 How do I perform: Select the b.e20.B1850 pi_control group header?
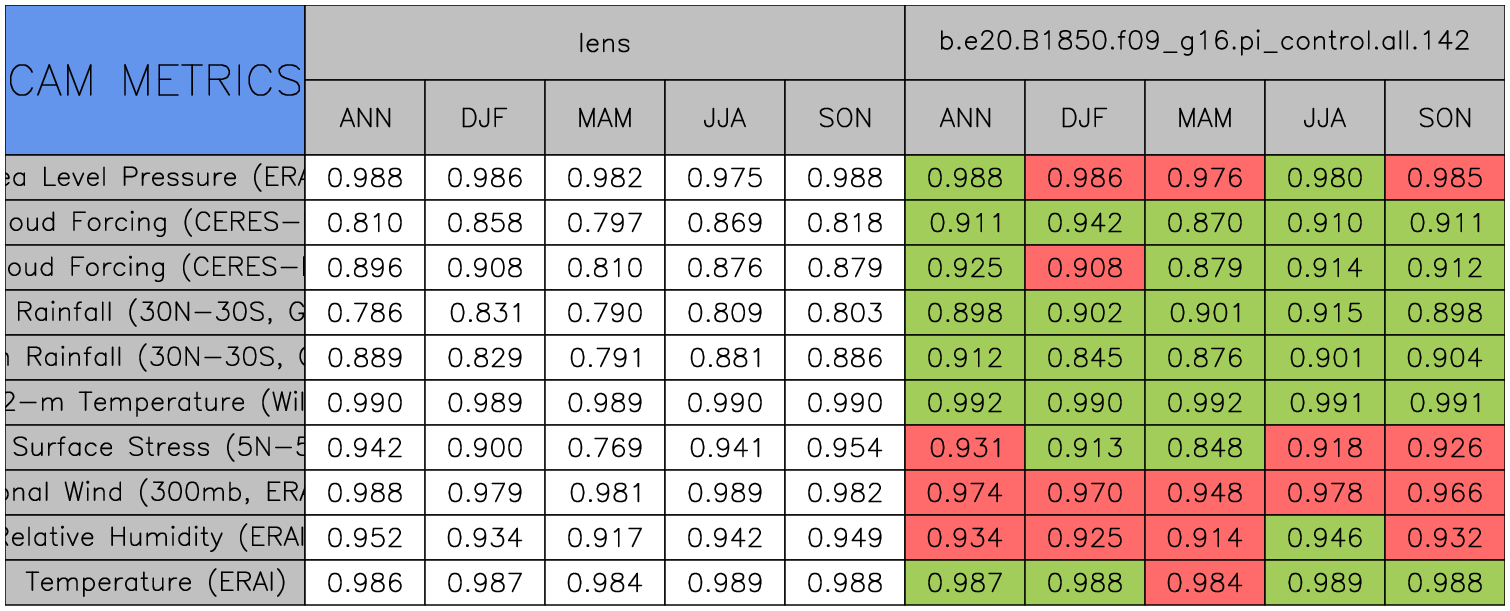click(1204, 42)
